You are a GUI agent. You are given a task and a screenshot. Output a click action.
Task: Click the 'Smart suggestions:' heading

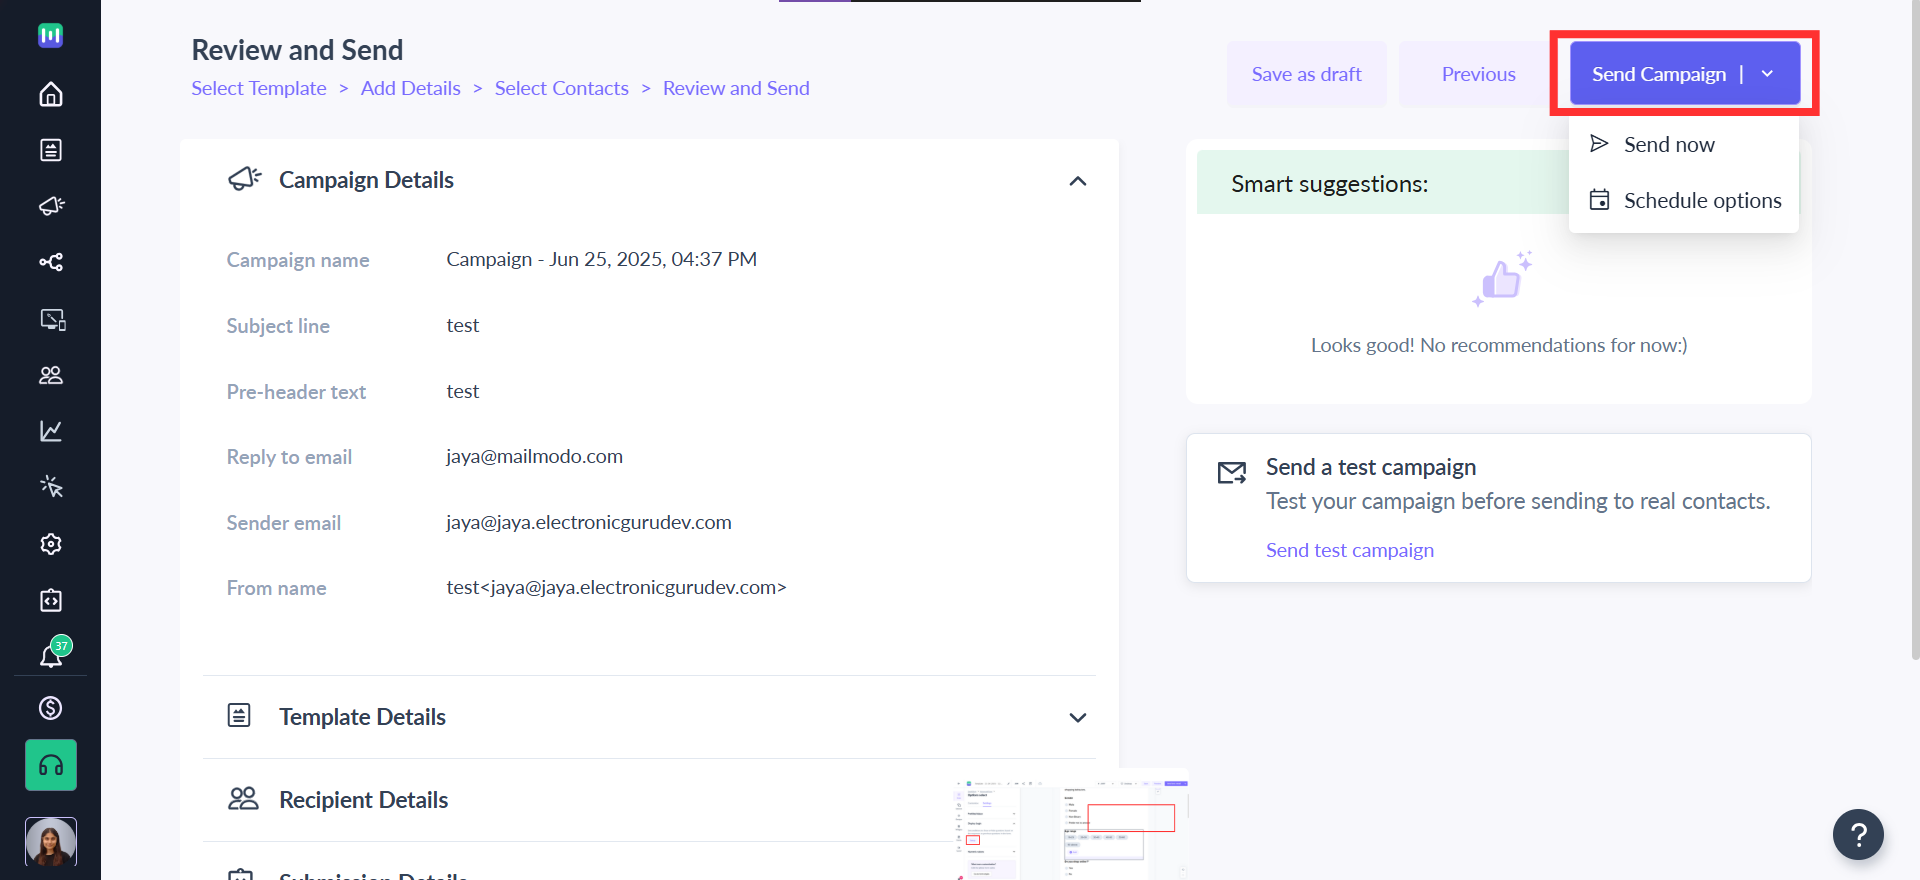(1329, 184)
